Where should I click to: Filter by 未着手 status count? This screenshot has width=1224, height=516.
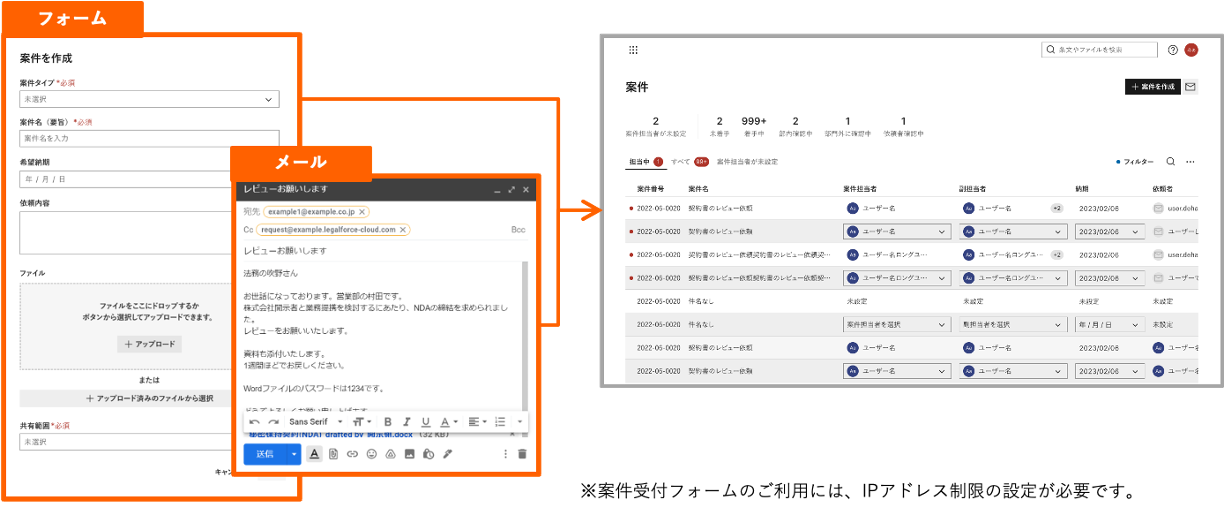click(719, 126)
